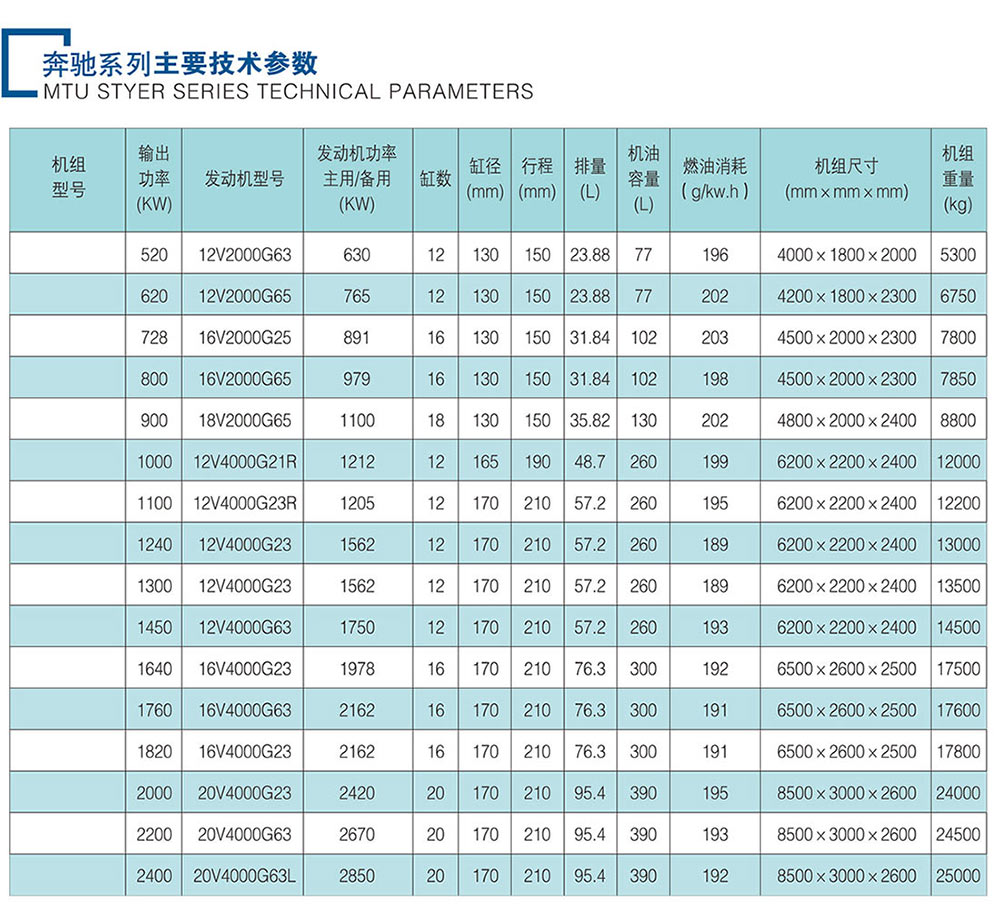Image resolution: width=1000 pixels, height=907 pixels.
Task: Select engine model 12V4000G63
Action: click(245, 628)
